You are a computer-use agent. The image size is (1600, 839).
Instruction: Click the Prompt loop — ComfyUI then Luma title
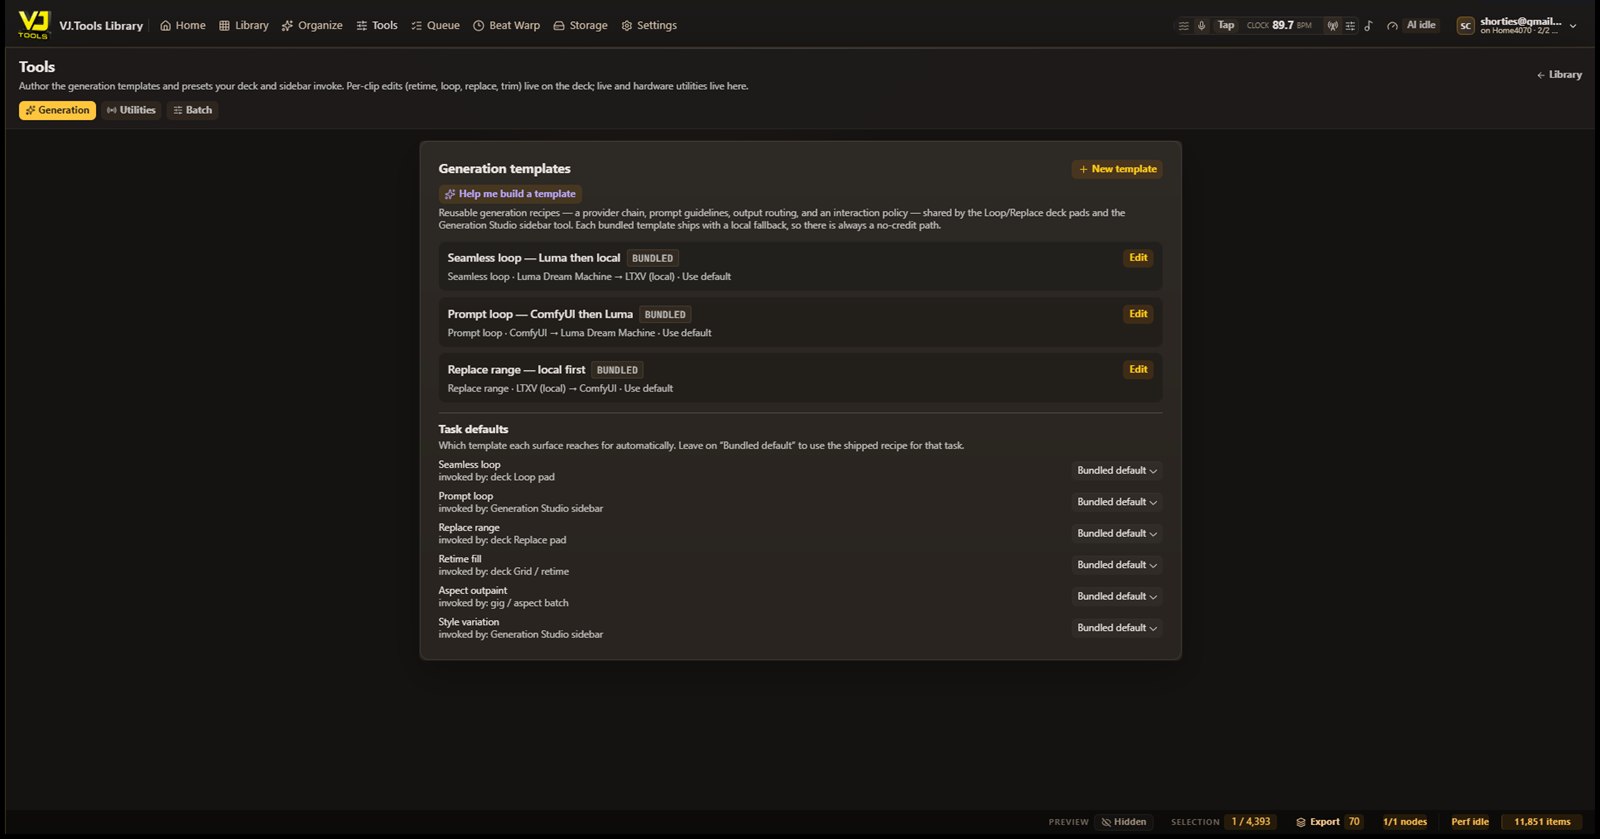540,314
